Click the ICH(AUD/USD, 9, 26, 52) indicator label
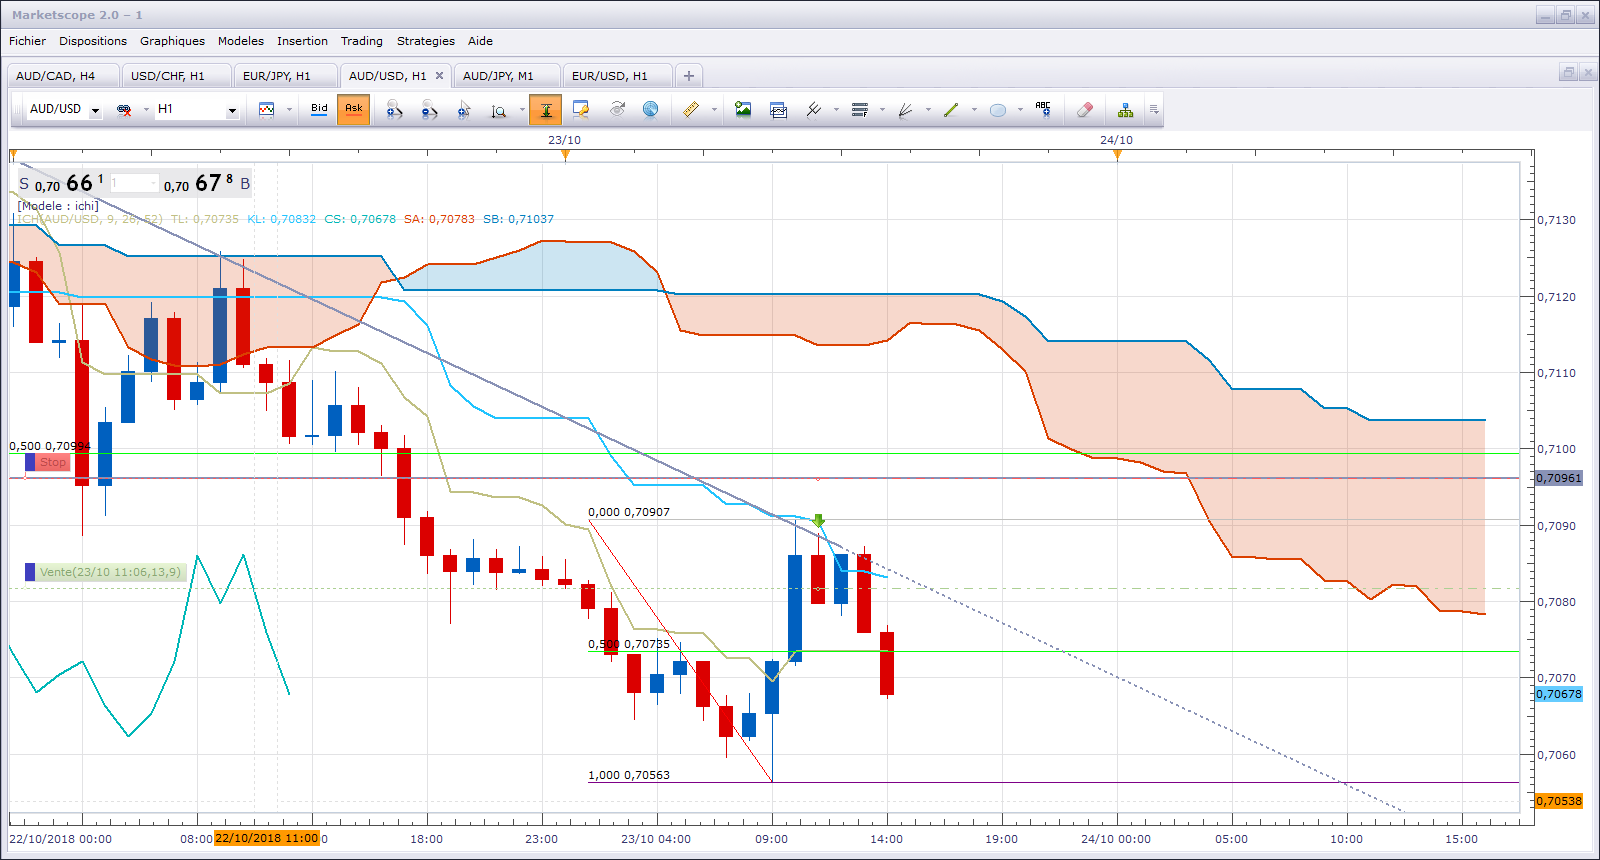The width and height of the screenshot is (1600, 860). point(90,219)
